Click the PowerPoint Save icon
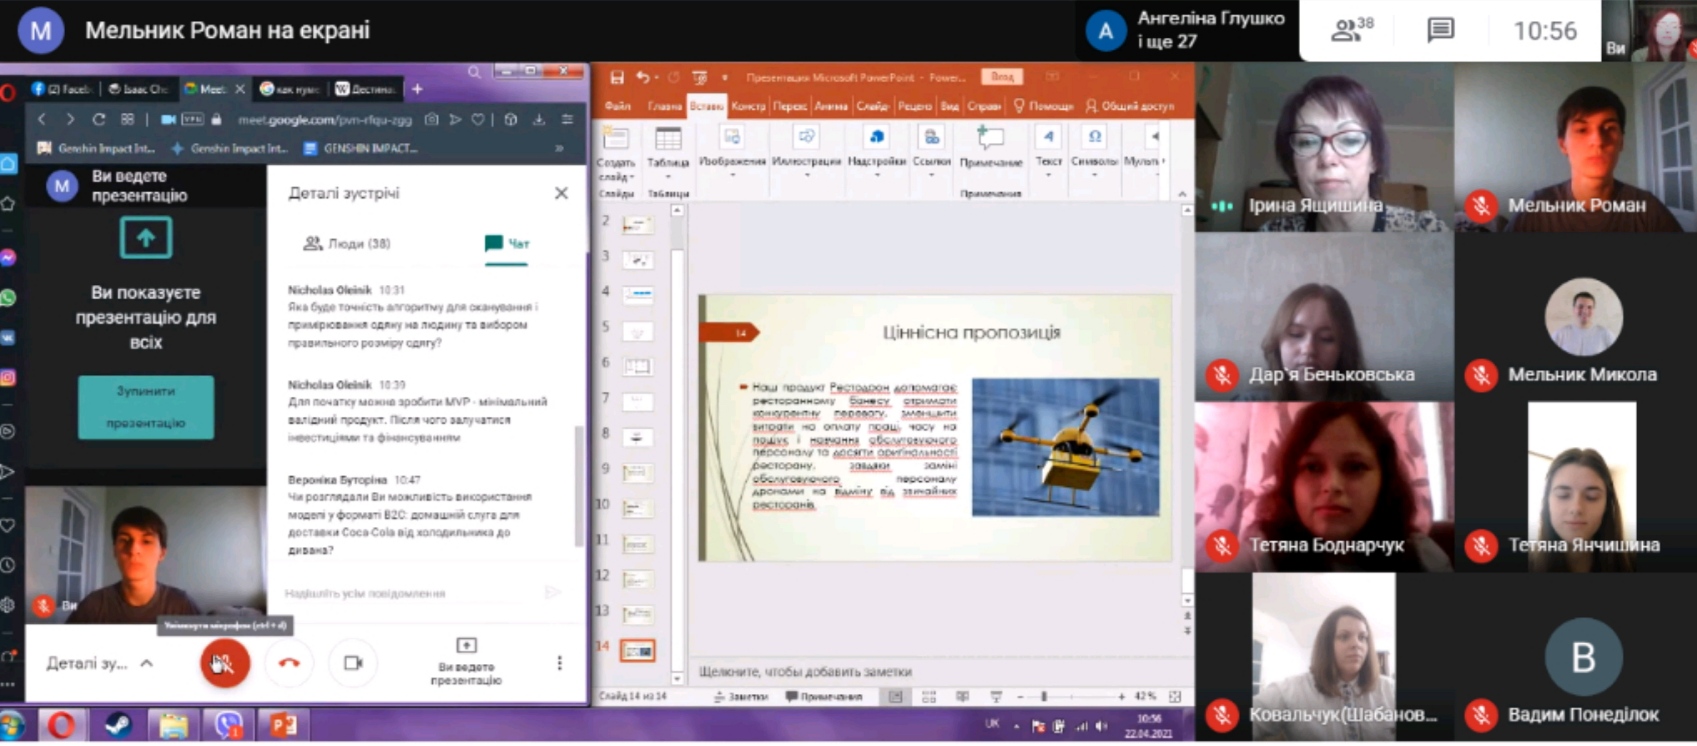The width and height of the screenshot is (1697, 746). click(x=617, y=77)
